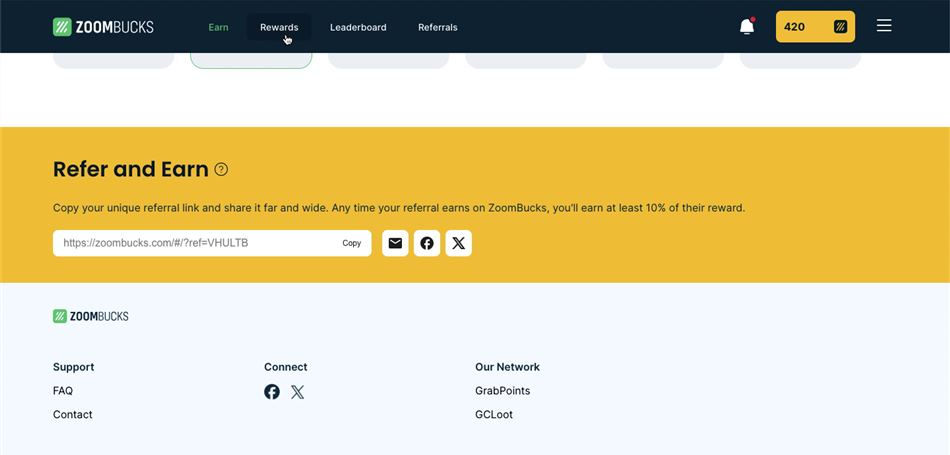Viewport: 950px width, 455px height.
Task: Open the hamburger menu
Action: [x=884, y=25]
